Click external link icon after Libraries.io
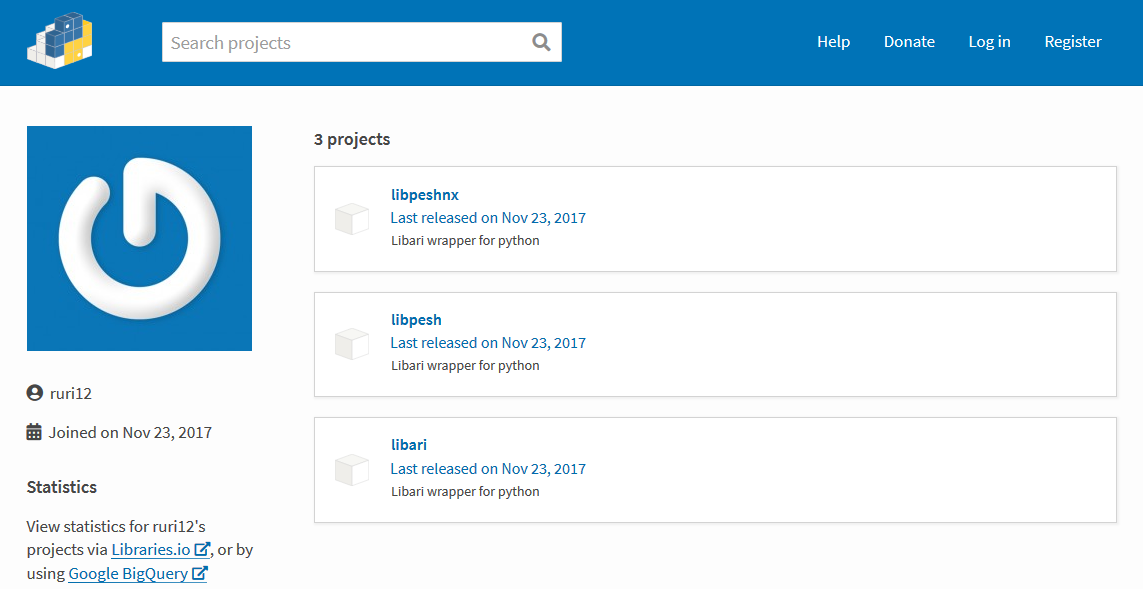The width and height of the screenshot is (1143, 589). (x=203, y=549)
